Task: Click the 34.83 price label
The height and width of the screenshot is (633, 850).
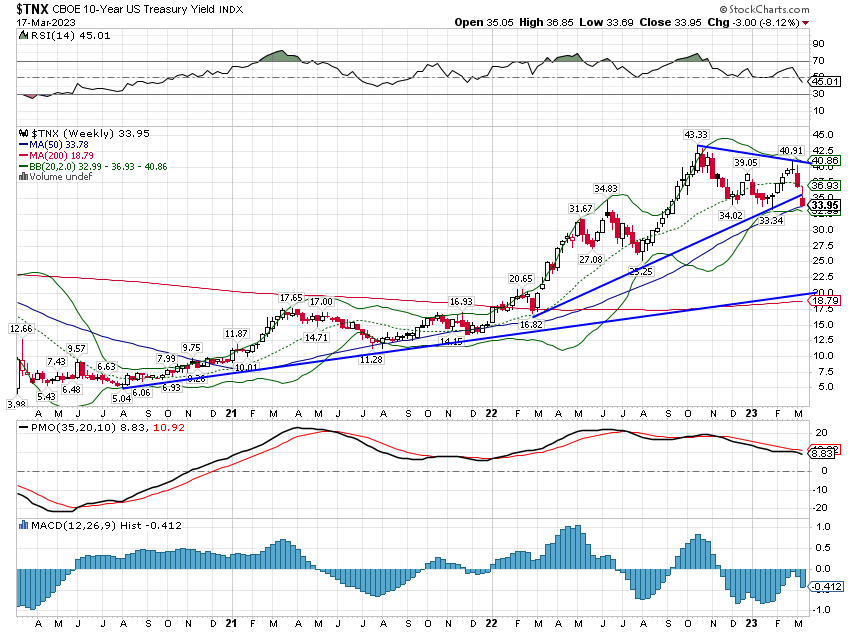Action: 606,189
